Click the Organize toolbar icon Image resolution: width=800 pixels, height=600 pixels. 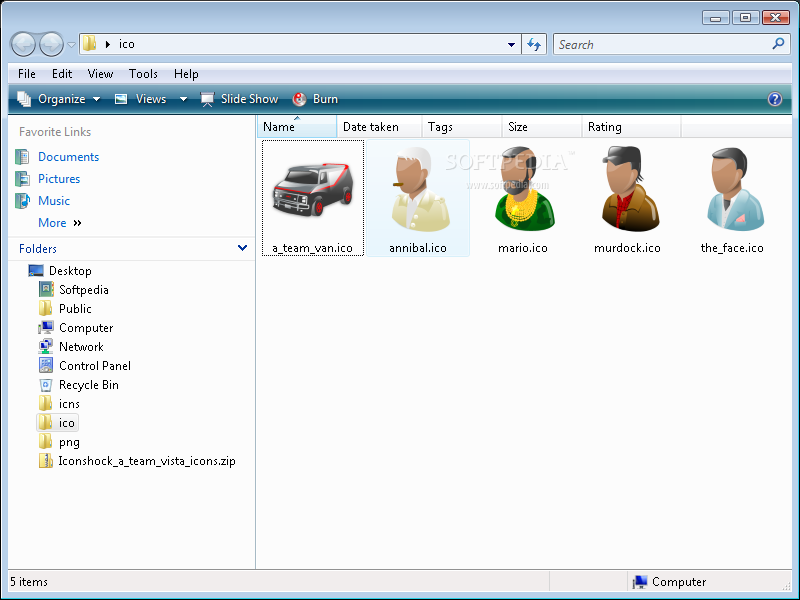pos(24,99)
